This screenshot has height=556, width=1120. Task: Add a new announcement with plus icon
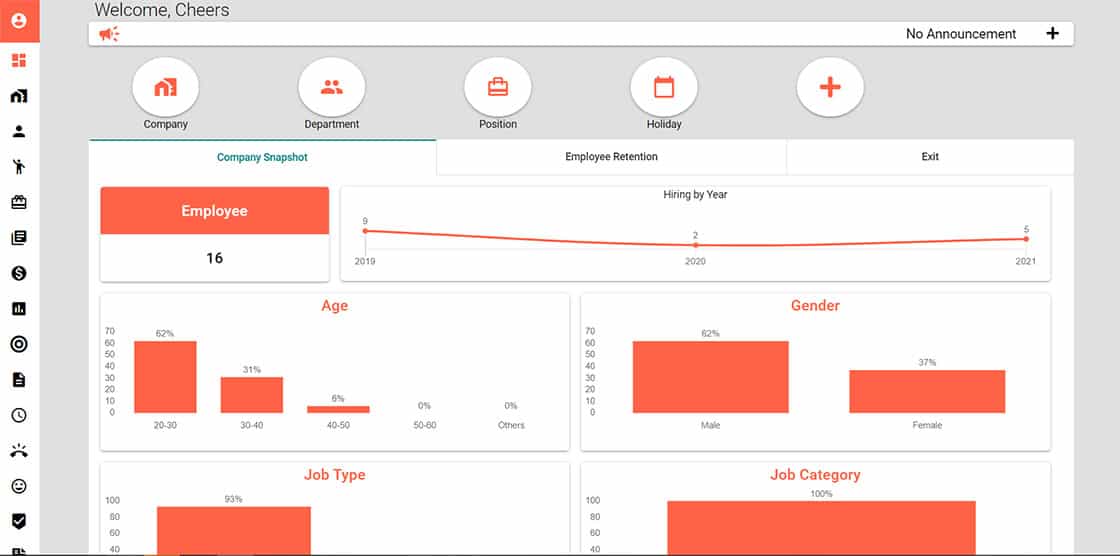1052,34
